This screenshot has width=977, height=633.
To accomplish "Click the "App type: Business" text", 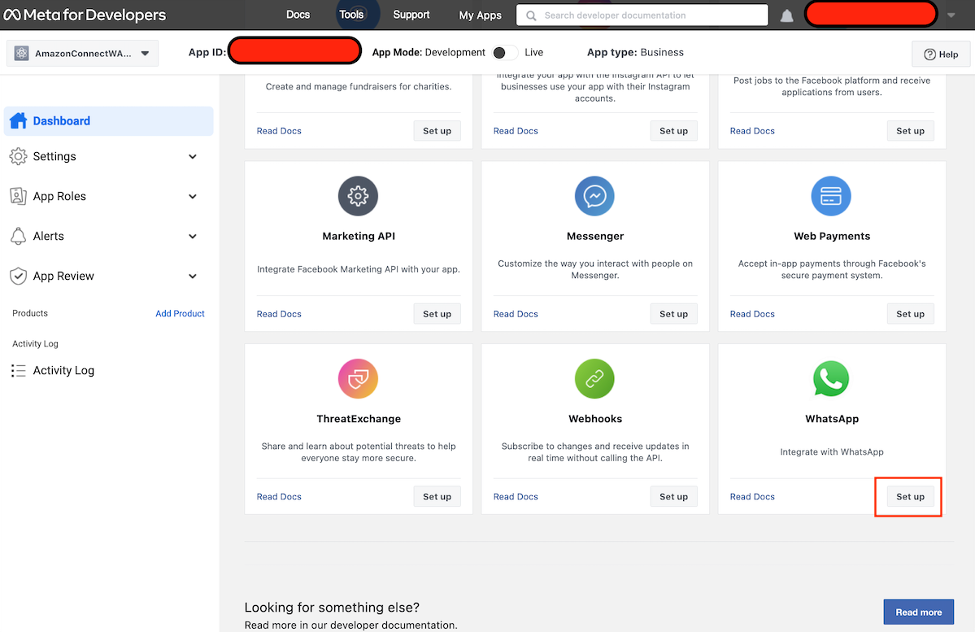I will click(635, 52).
